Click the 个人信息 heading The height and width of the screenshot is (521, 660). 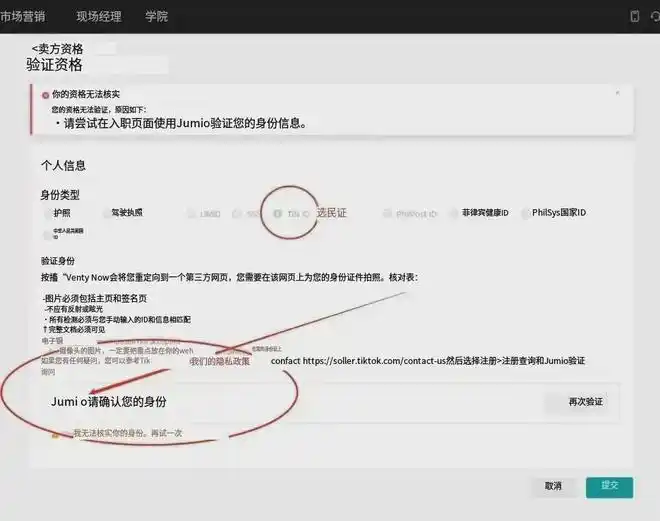64,165
